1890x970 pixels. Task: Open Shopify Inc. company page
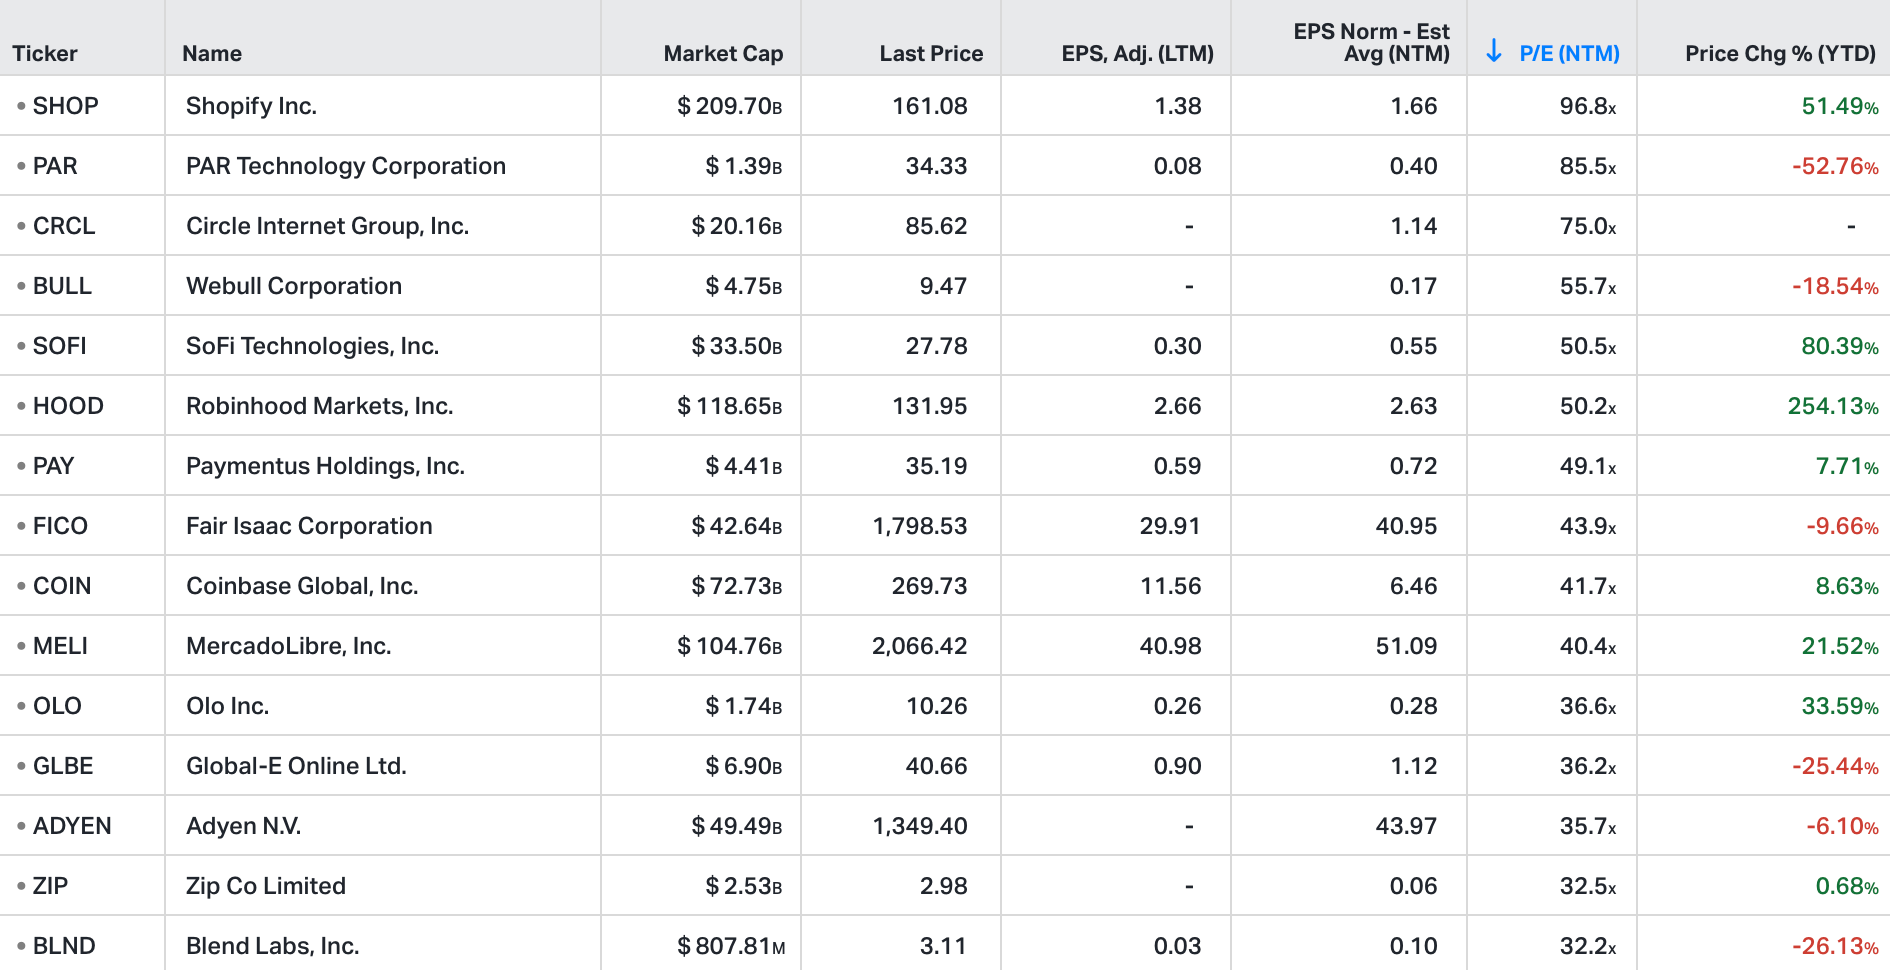(x=251, y=106)
